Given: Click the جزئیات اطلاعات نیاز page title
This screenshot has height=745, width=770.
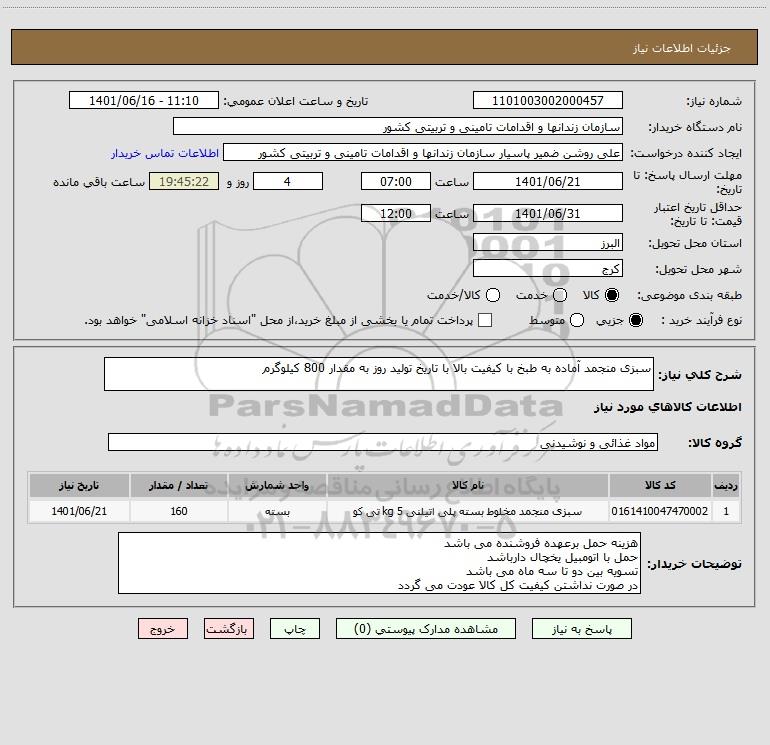Looking at the screenshot, I should click(x=682, y=48).
